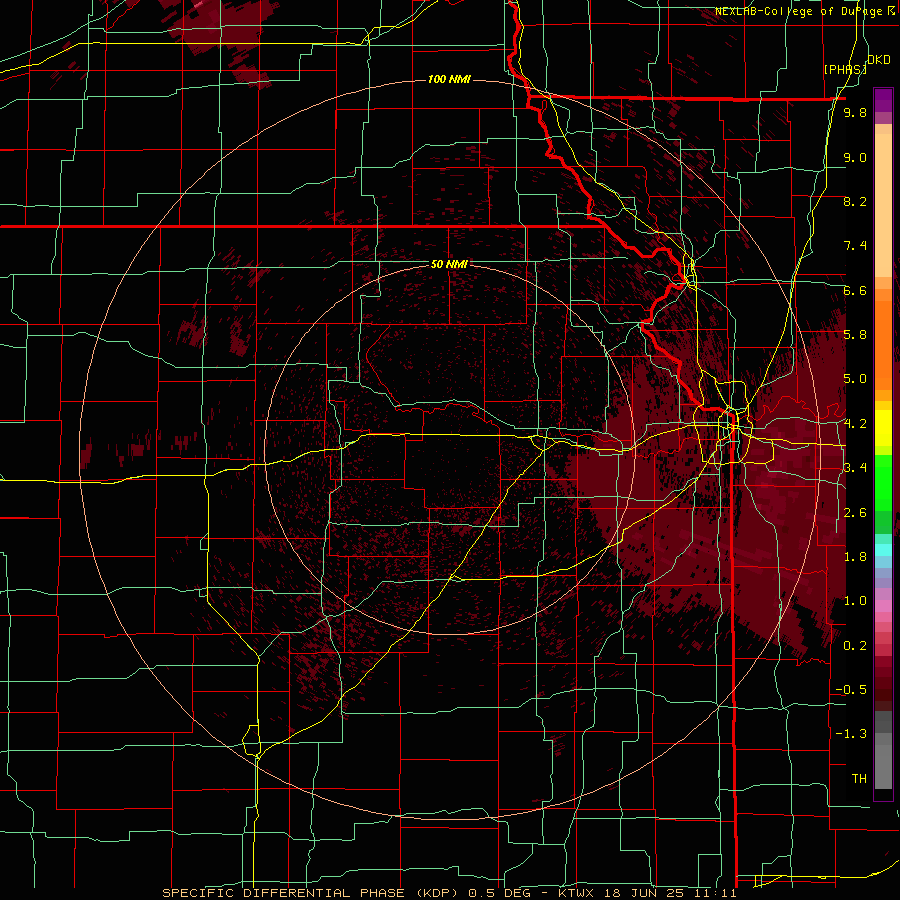Click the TH label on color scale

859,779
